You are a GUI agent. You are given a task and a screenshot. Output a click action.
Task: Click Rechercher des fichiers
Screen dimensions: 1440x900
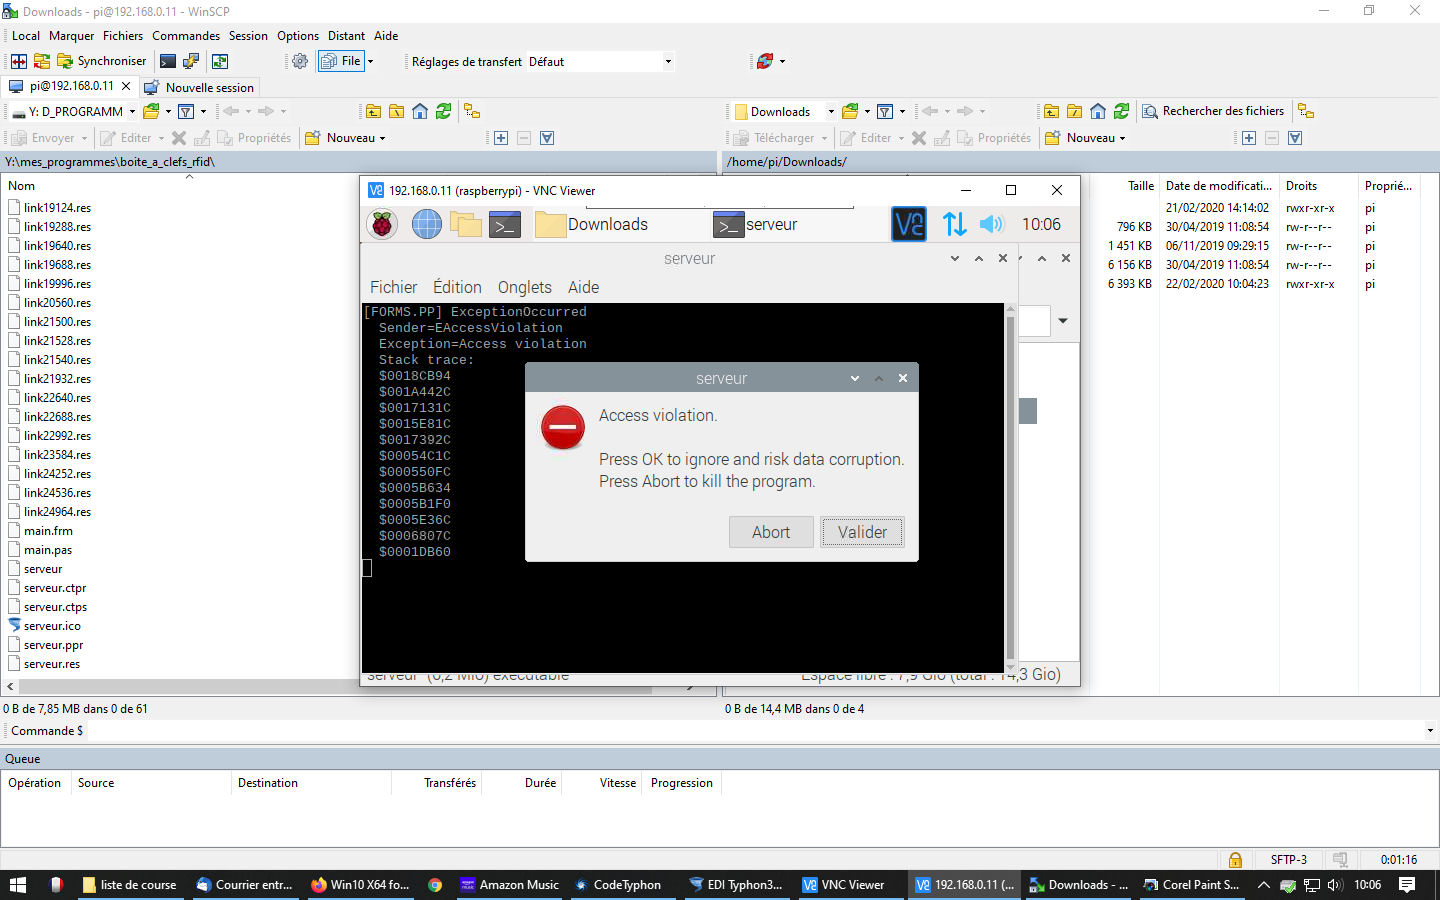point(1213,111)
